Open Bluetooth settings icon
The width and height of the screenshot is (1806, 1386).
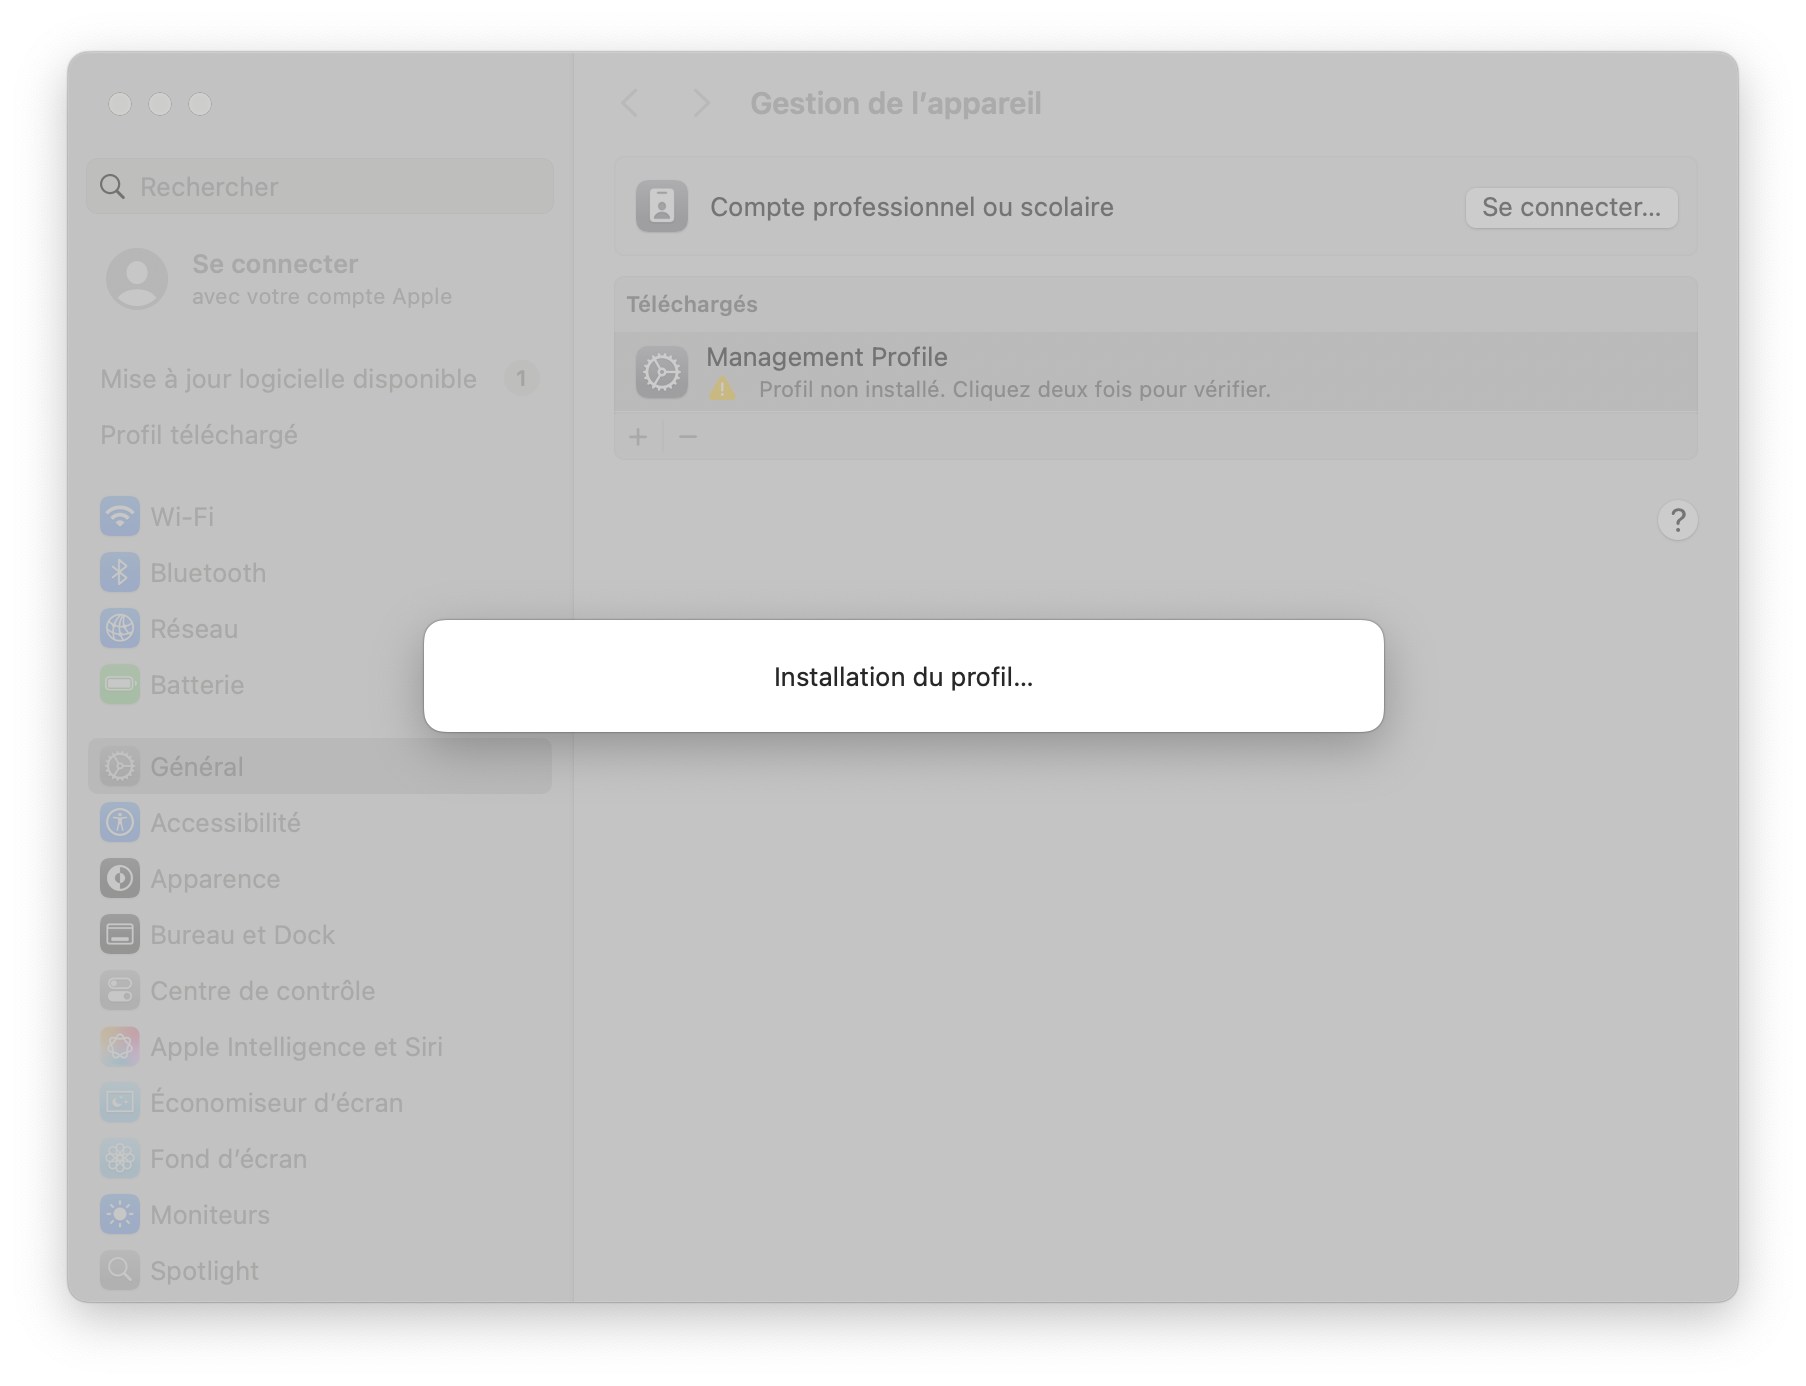(x=120, y=573)
